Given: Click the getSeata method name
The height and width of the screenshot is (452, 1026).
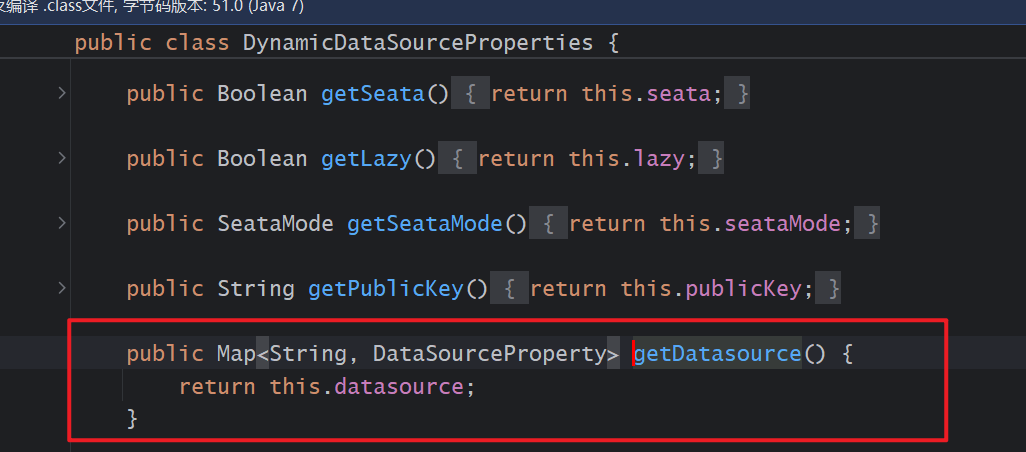Looking at the screenshot, I should pyautogui.click(x=372, y=94).
